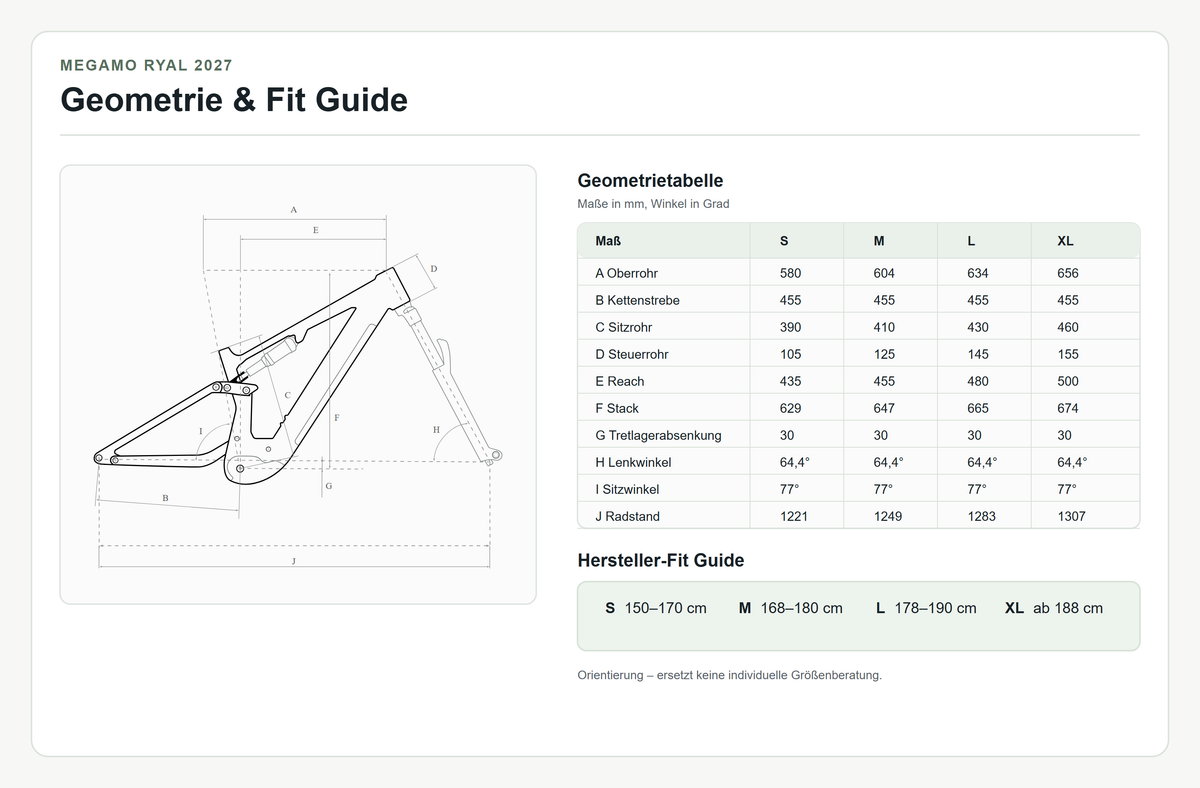The height and width of the screenshot is (788, 1200).
Task: Click the Reach value 435
Action: (791, 381)
